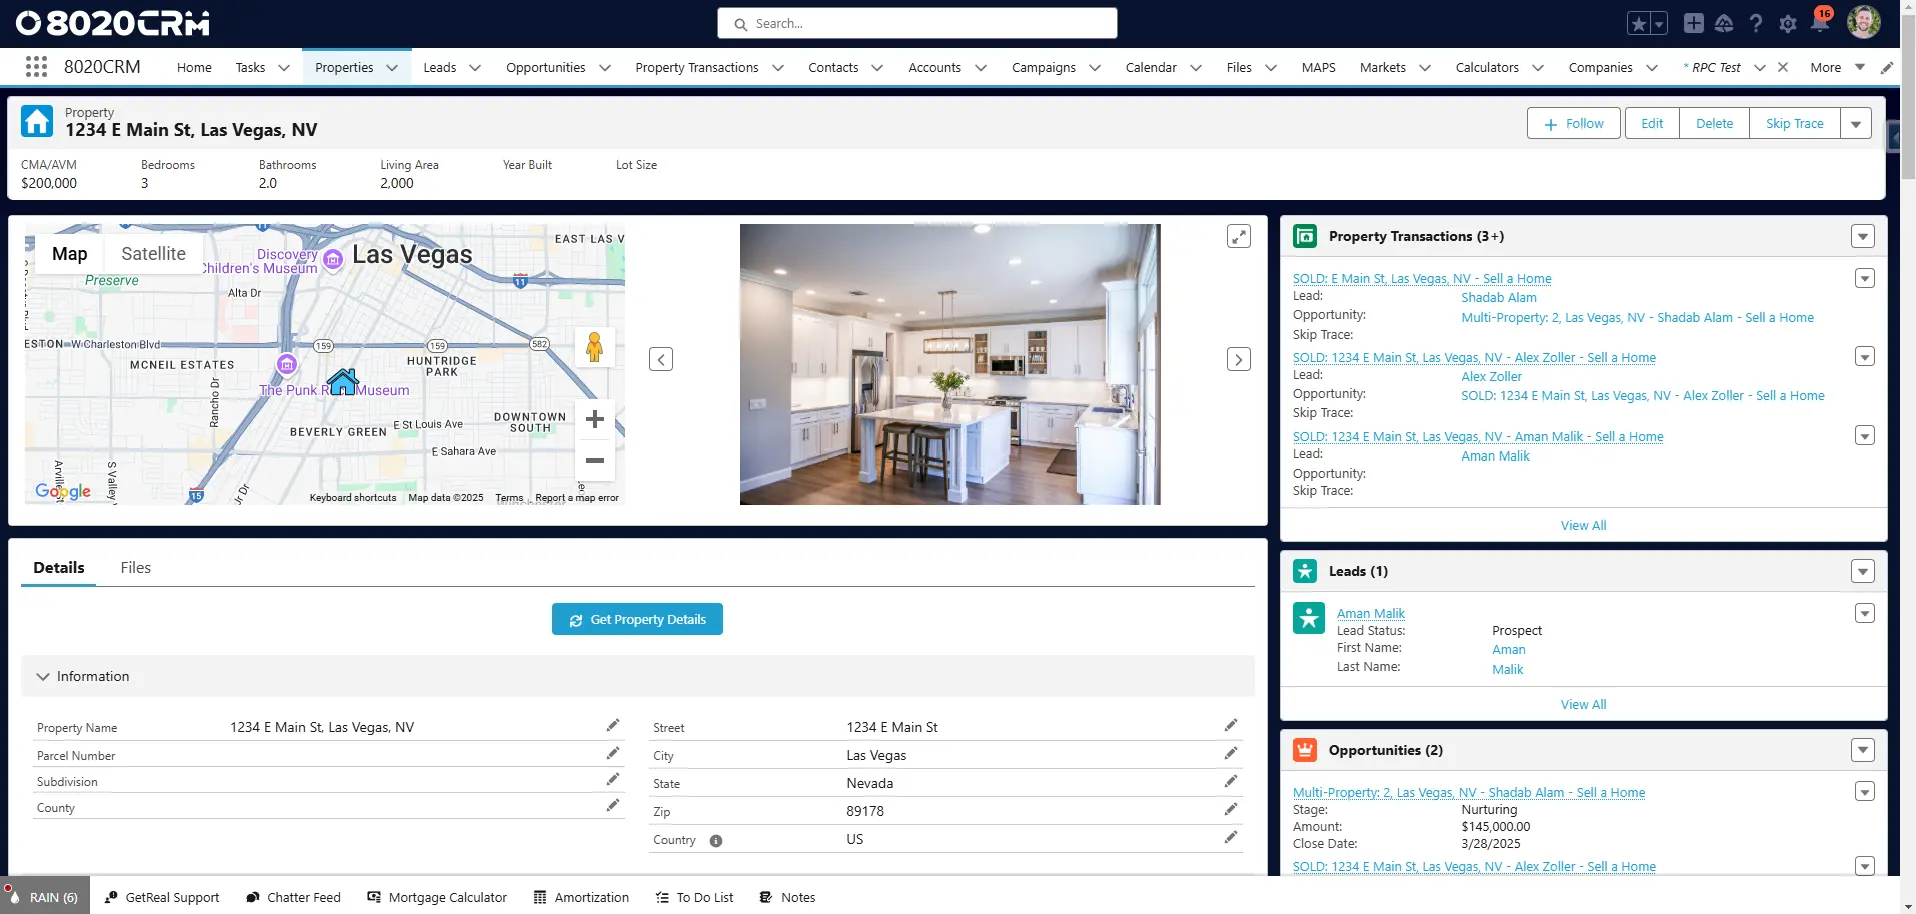Focus the global Search field
Screen dimensions: 1916x914
tap(917, 23)
